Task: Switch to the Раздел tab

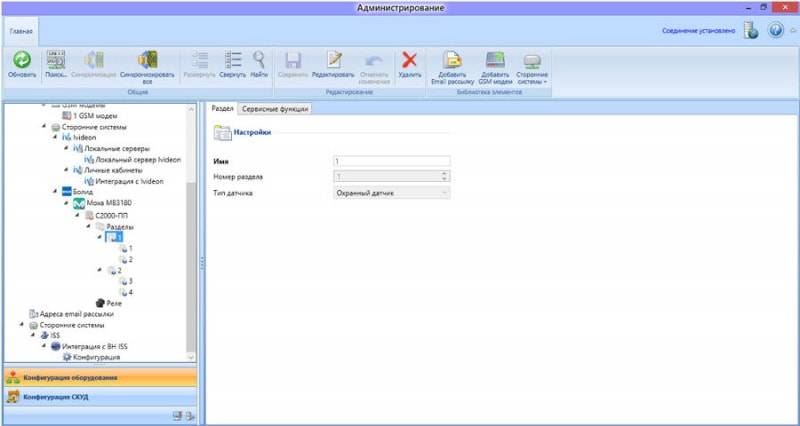Action: [222, 109]
